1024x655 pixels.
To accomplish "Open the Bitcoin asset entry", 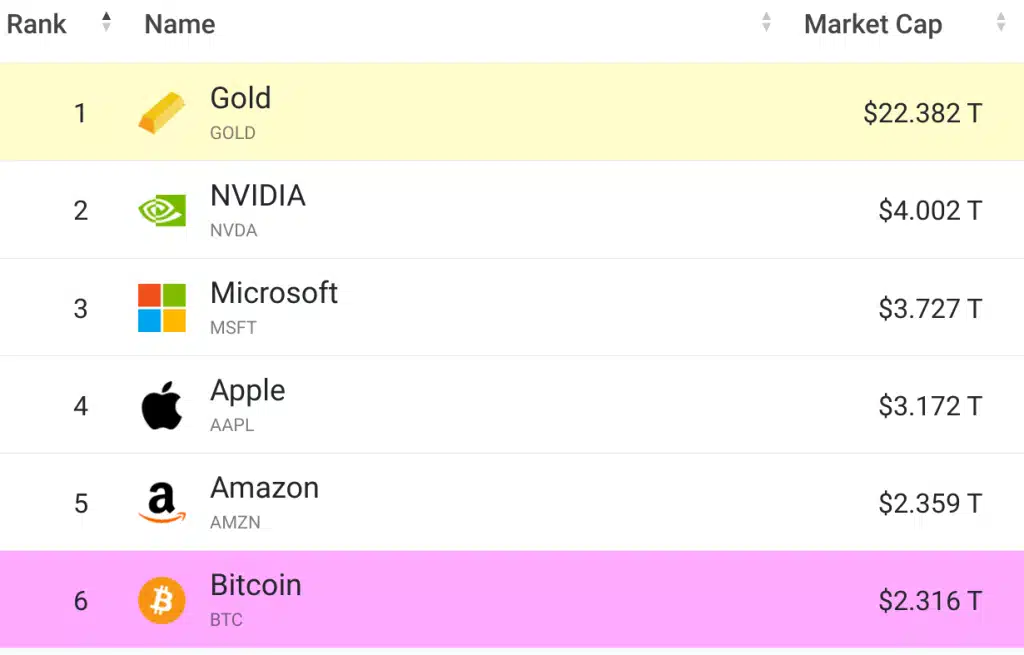I will point(255,585).
